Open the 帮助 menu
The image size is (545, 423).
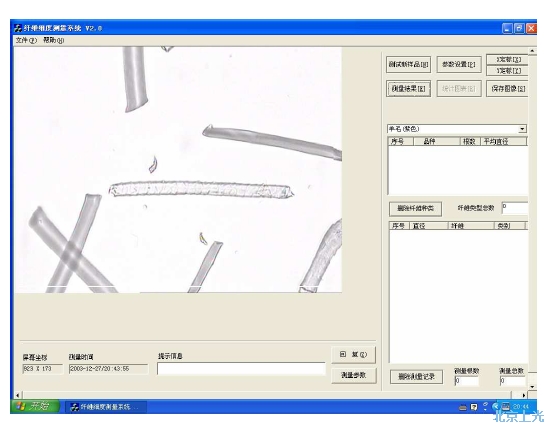click(53, 40)
